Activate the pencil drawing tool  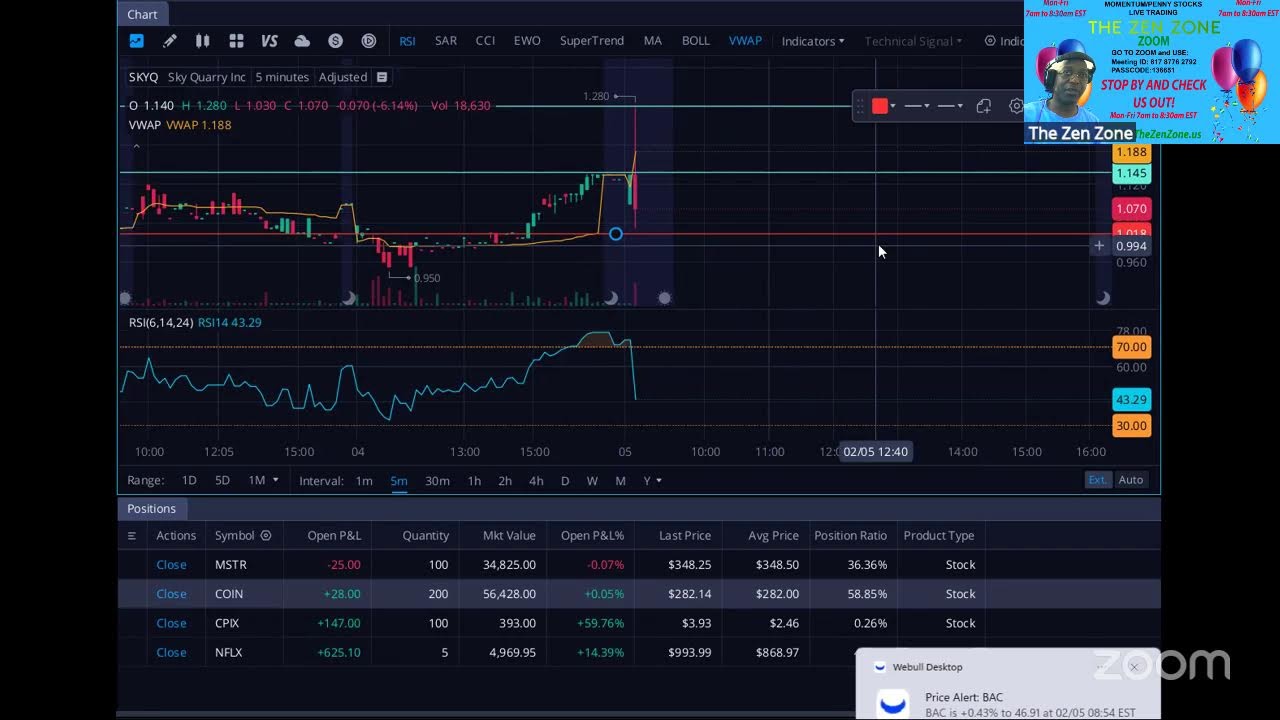coord(170,41)
